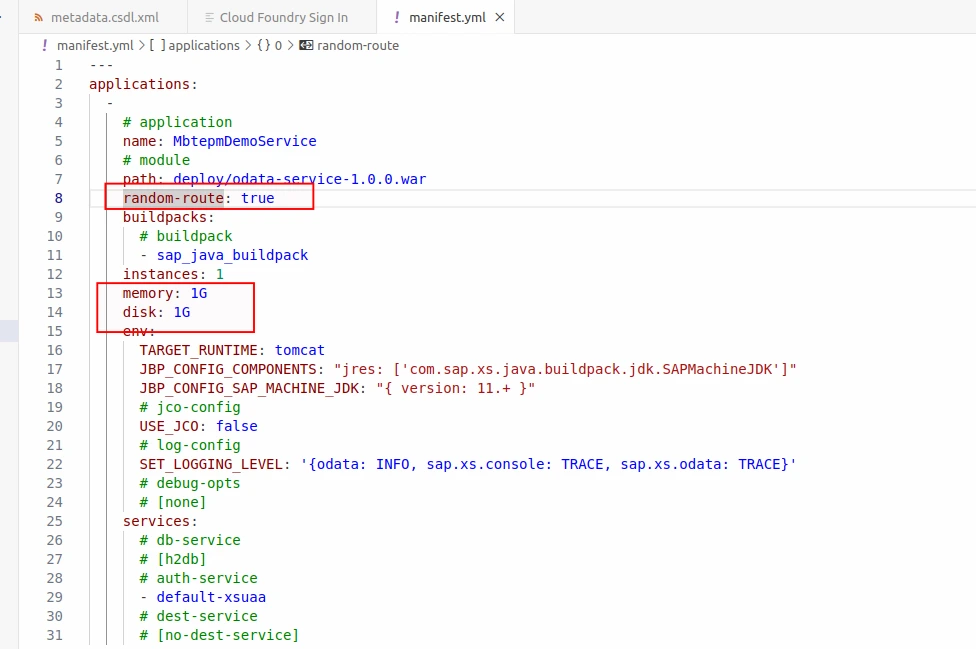Image resolution: width=976 pixels, height=649 pixels.
Task: Click the '# db-service' comment
Action: (x=190, y=540)
